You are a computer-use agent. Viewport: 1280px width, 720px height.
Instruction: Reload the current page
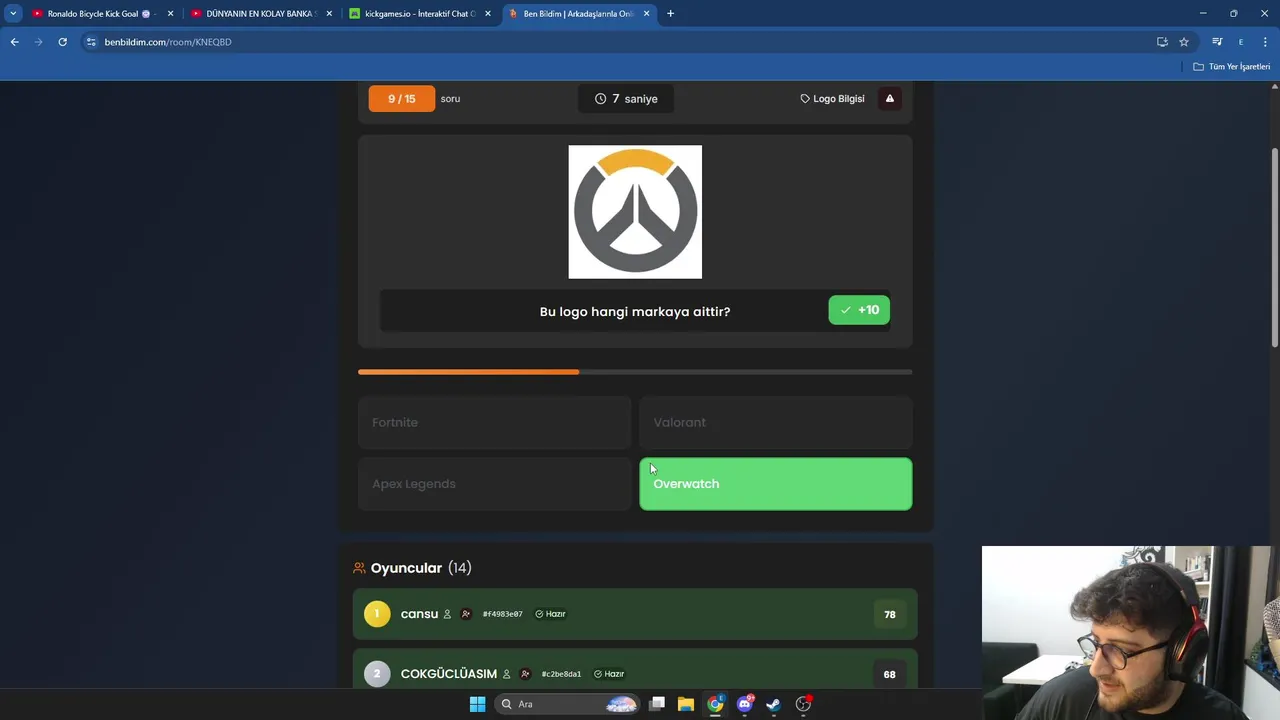coord(62,42)
